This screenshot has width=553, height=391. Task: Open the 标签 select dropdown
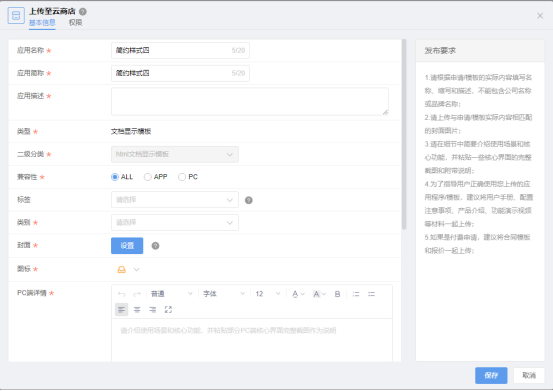[175, 200]
